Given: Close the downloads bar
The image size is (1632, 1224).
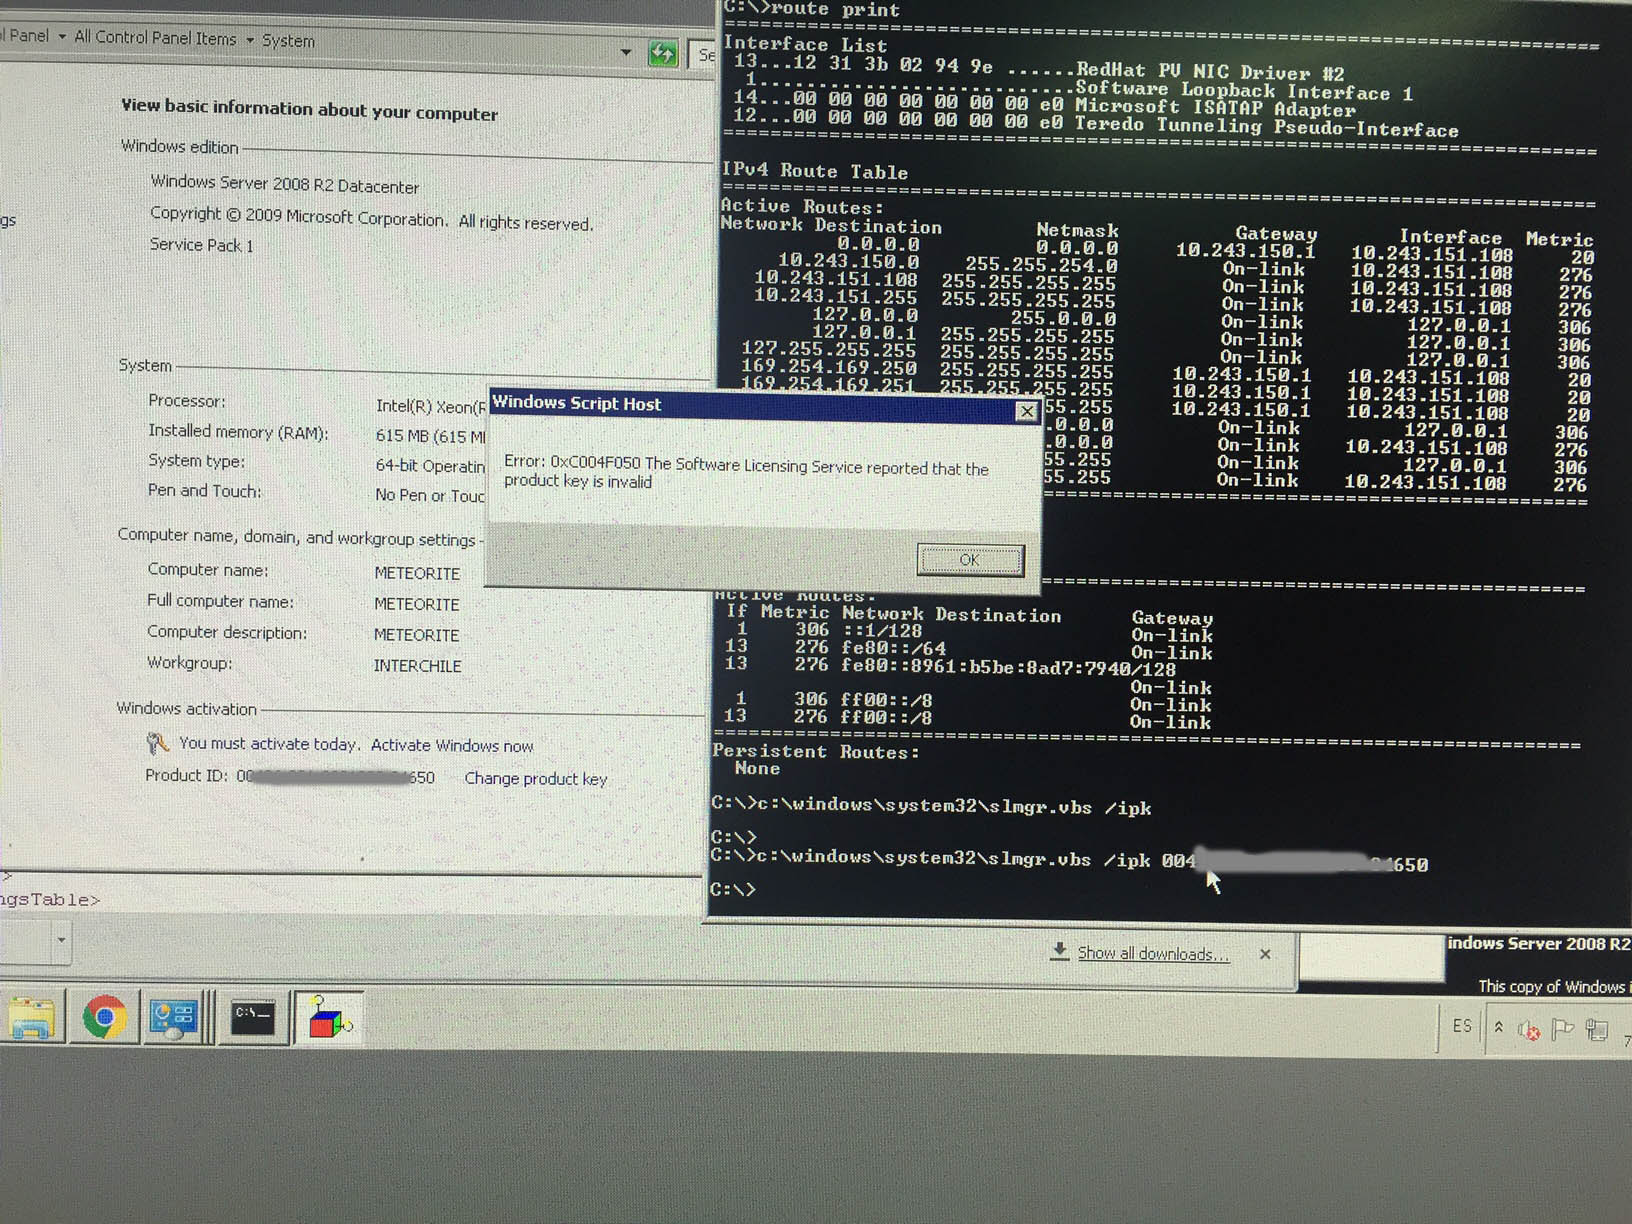Looking at the screenshot, I should pos(1265,954).
